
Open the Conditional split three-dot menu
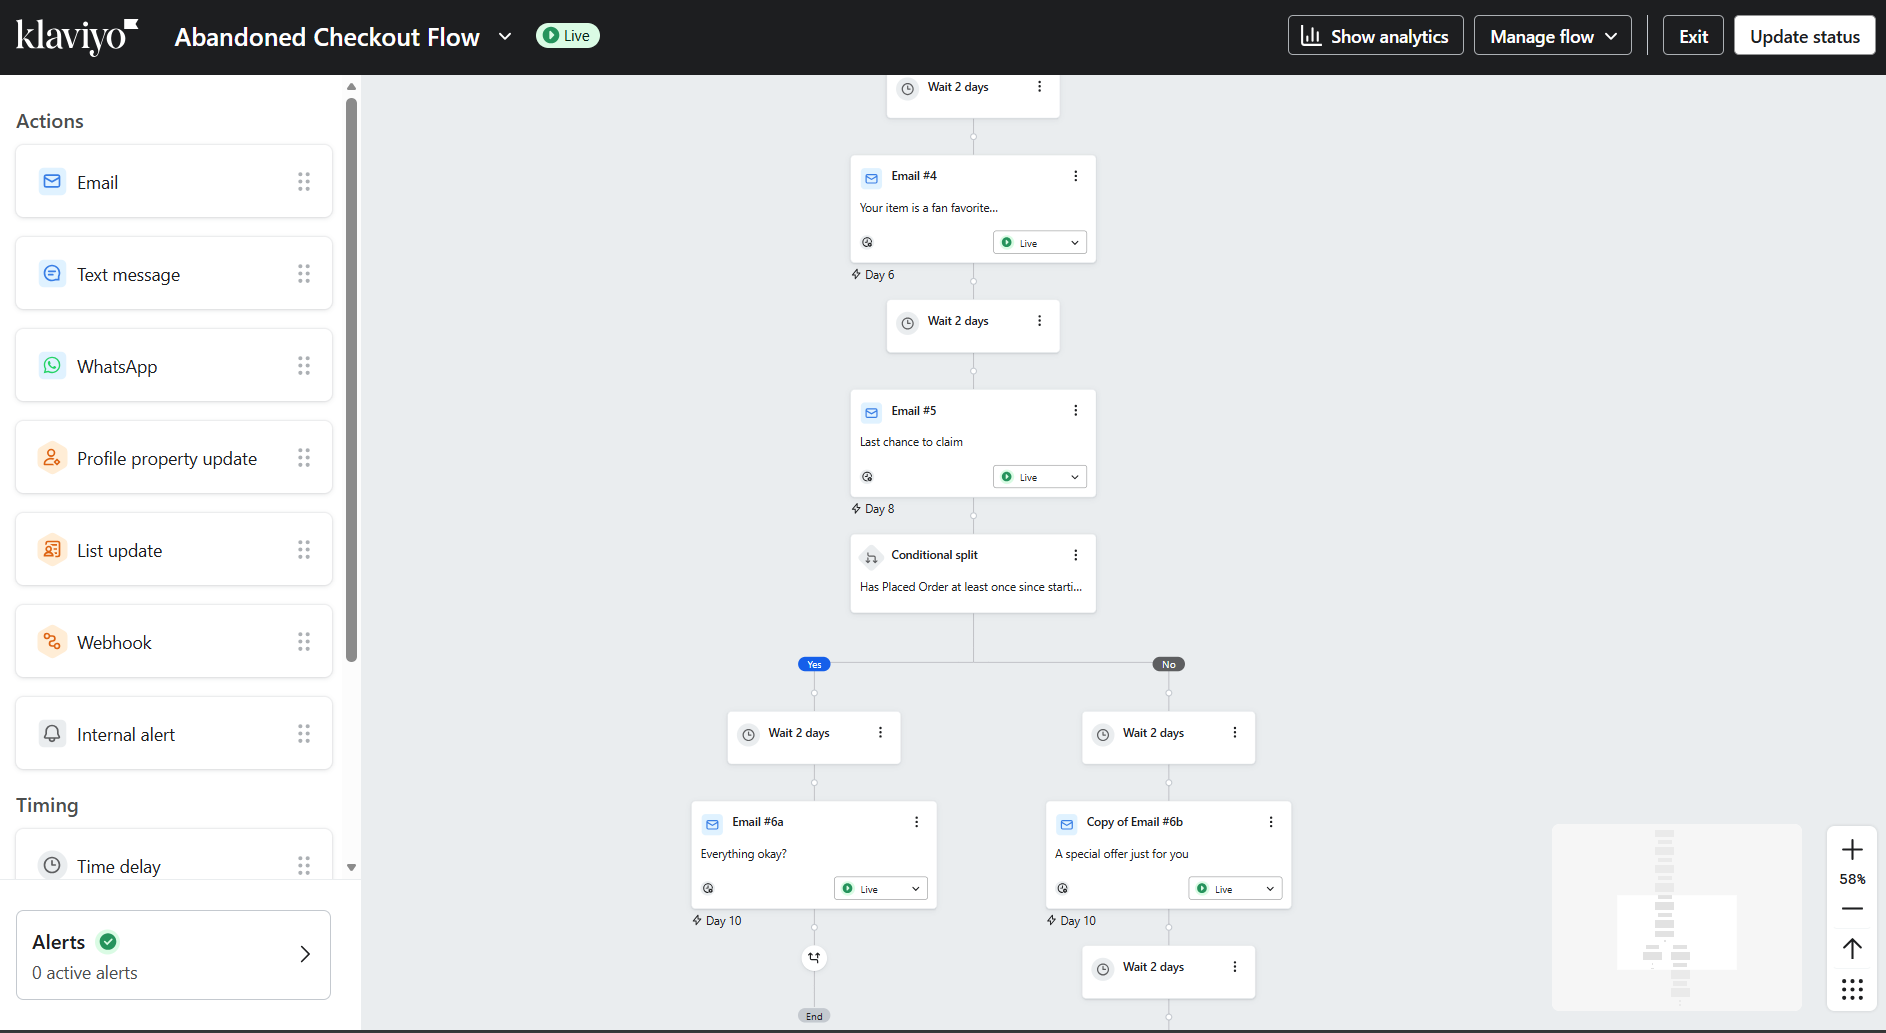[x=1075, y=554]
